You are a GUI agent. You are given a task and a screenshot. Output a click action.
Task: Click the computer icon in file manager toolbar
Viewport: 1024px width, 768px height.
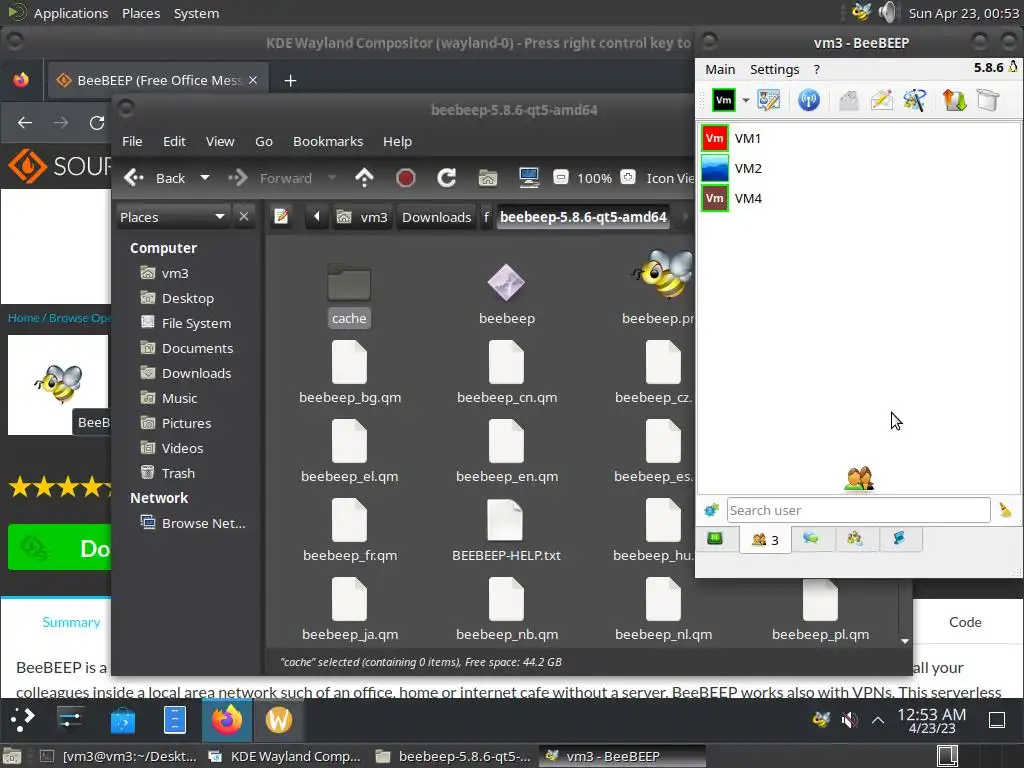click(x=528, y=178)
